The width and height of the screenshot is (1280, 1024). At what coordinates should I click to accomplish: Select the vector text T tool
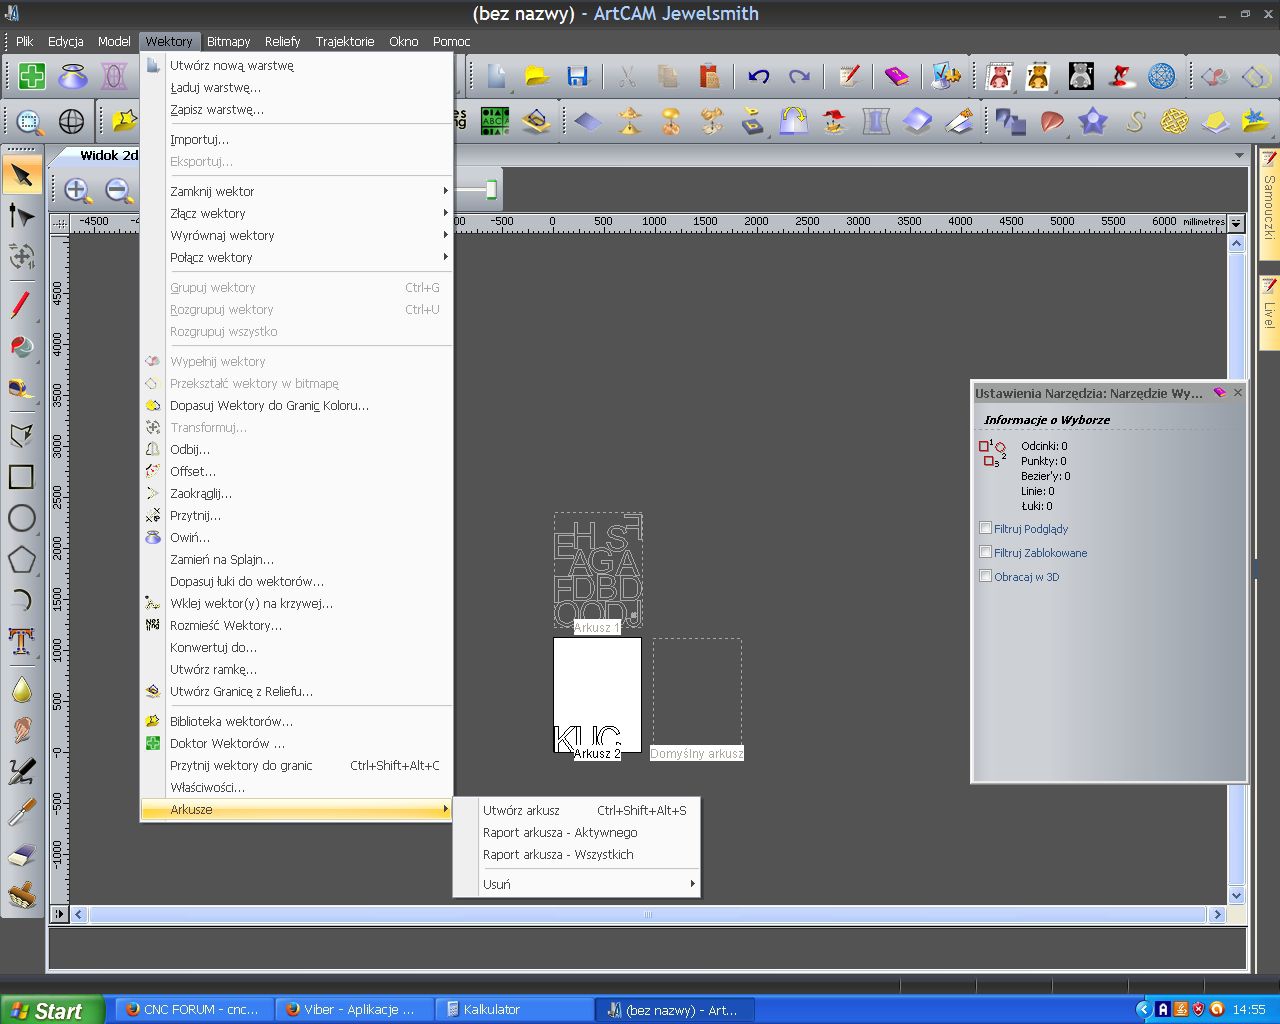pos(22,641)
